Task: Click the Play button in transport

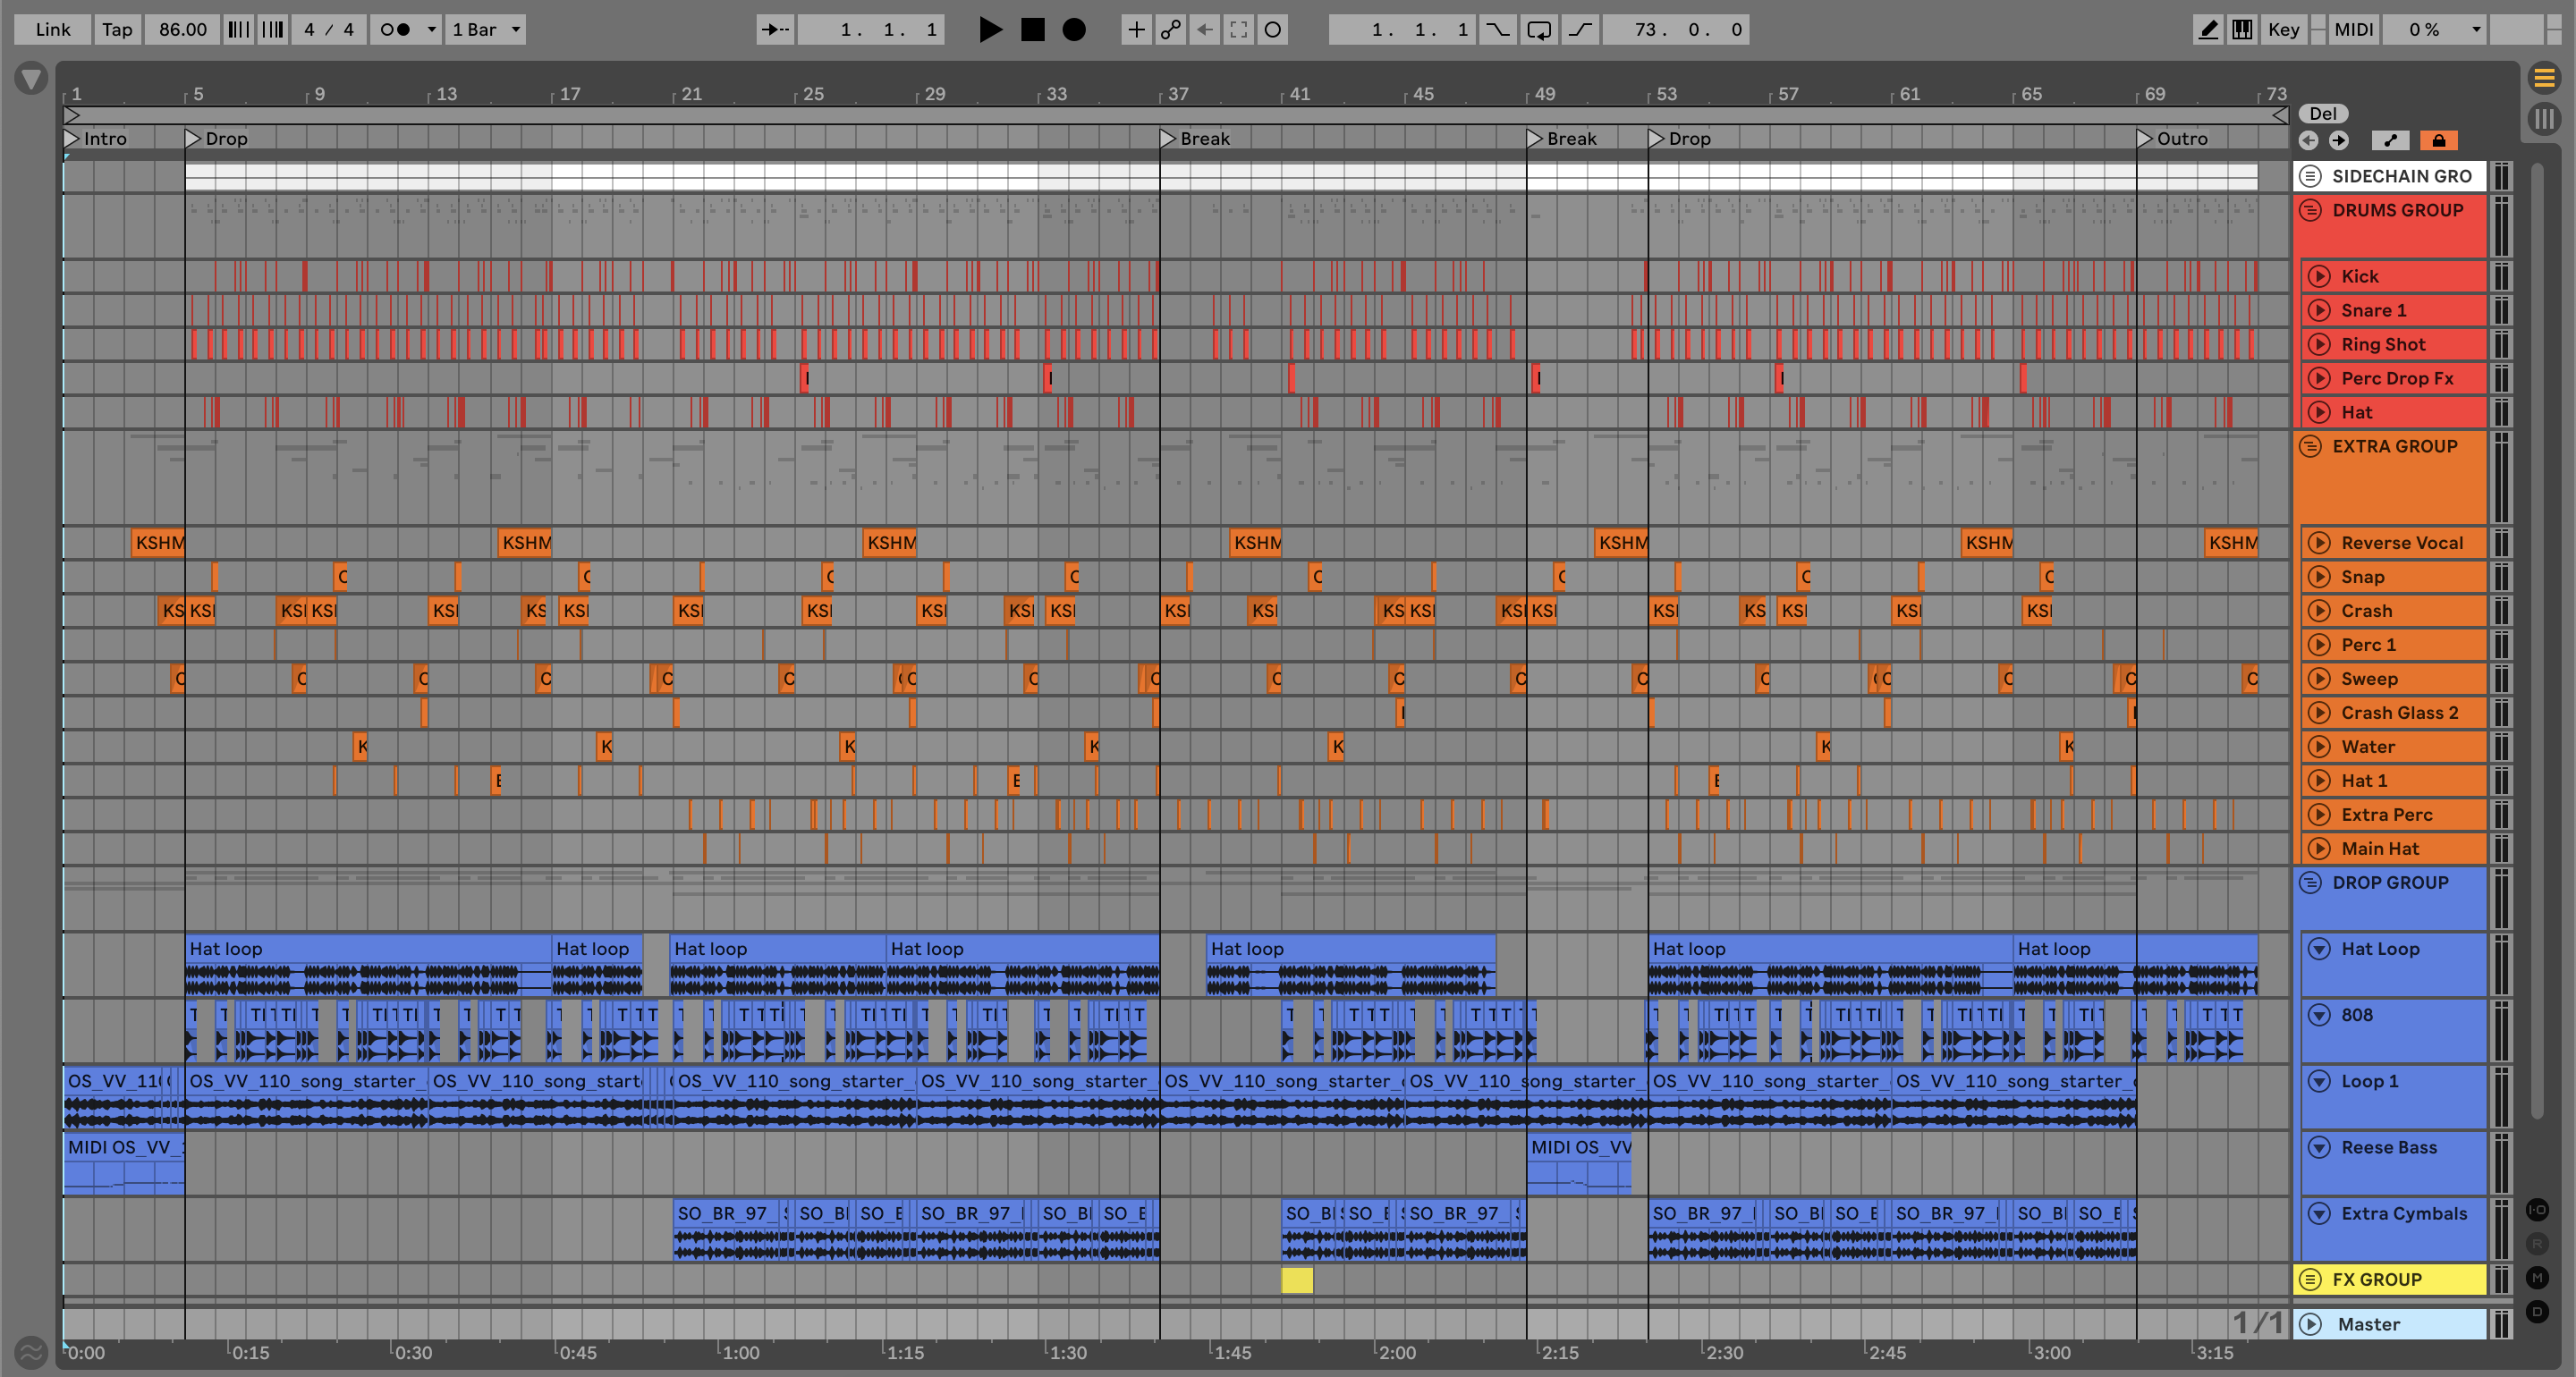Action: 989,30
